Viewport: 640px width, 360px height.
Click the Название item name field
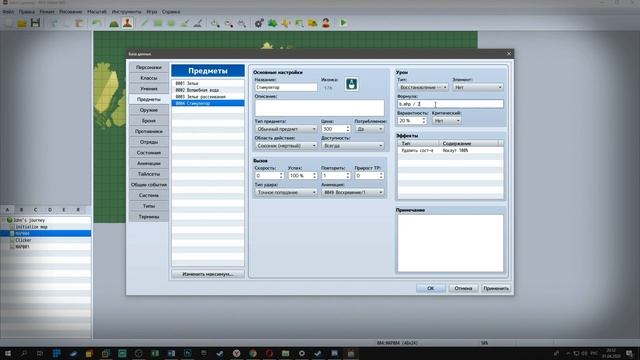click(x=286, y=87)
